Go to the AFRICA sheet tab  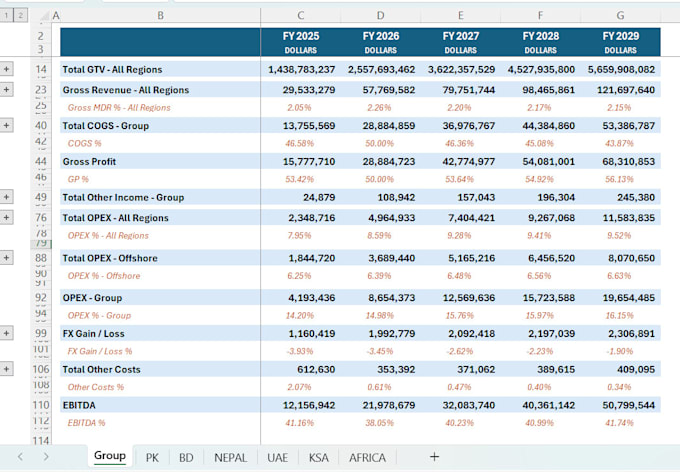coord(367,457)
